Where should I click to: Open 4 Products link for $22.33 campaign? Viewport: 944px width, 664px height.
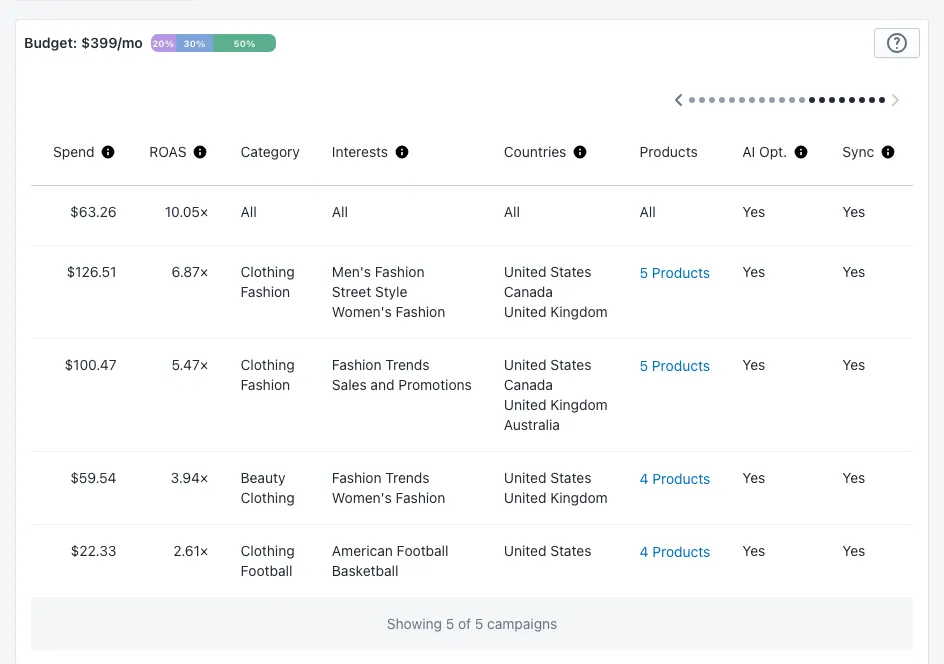[674, 552]
